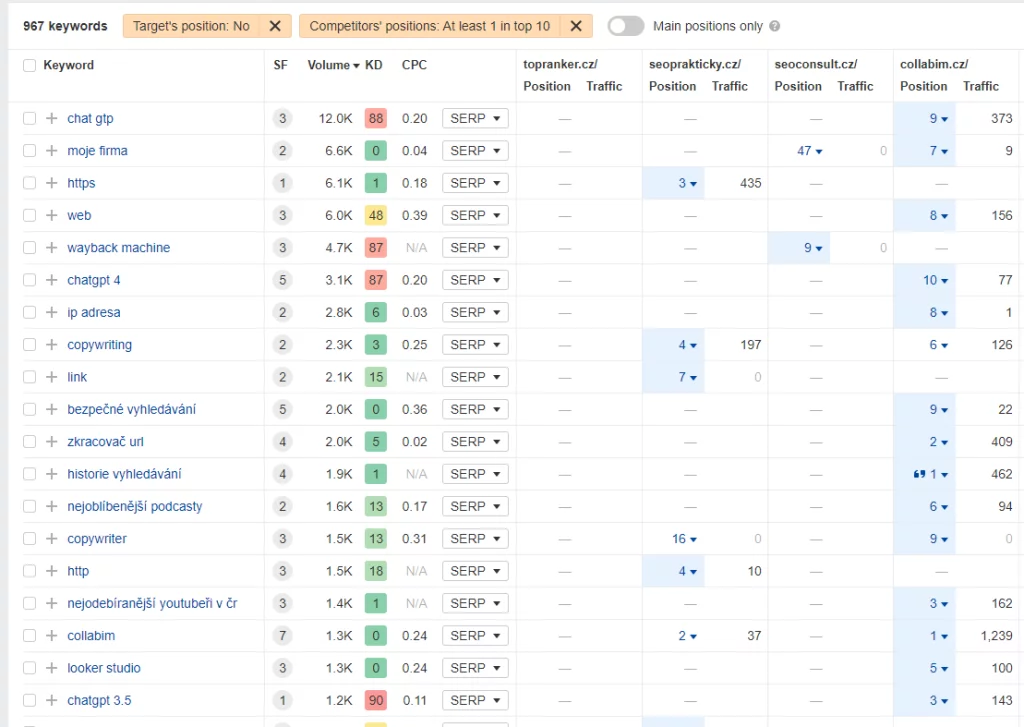Sort table by Volume column

click(333, 65)
